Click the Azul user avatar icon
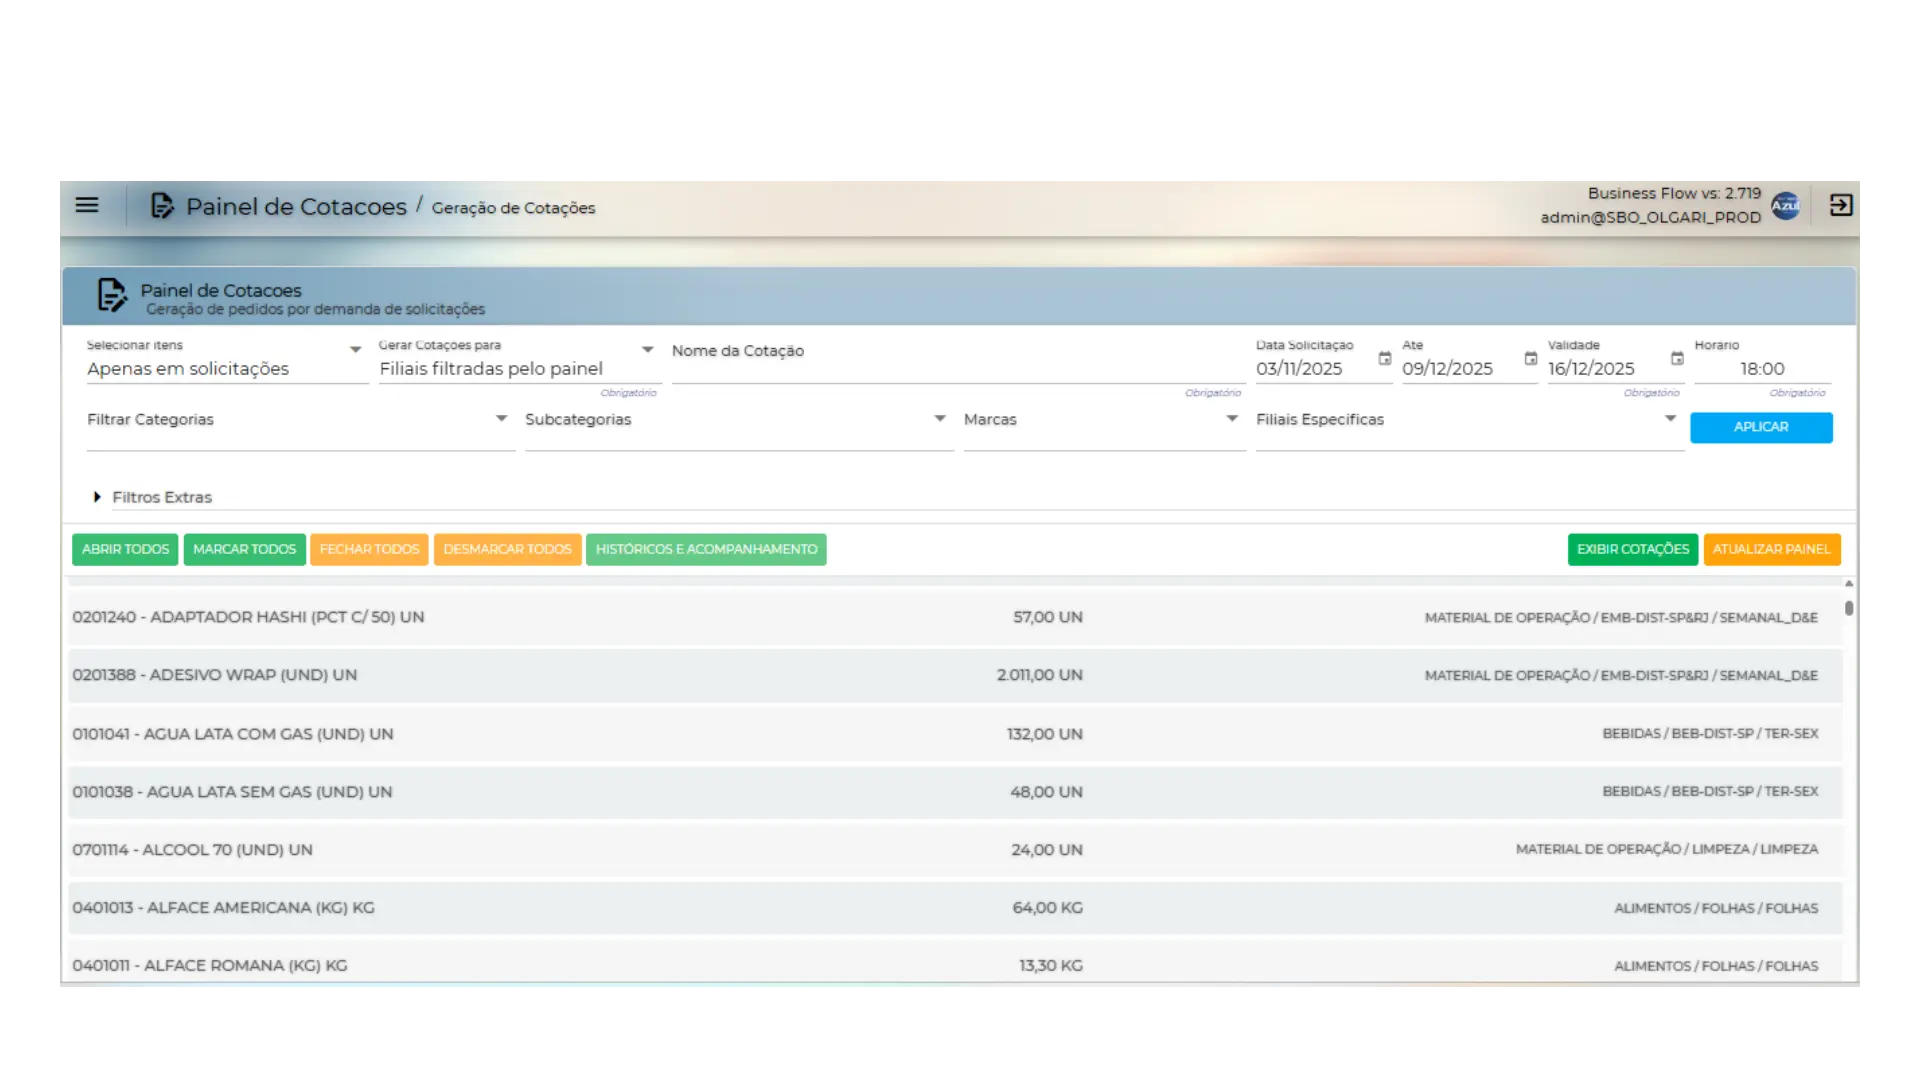This screenshot has width=1920, height=1080. pos(1785,205)
